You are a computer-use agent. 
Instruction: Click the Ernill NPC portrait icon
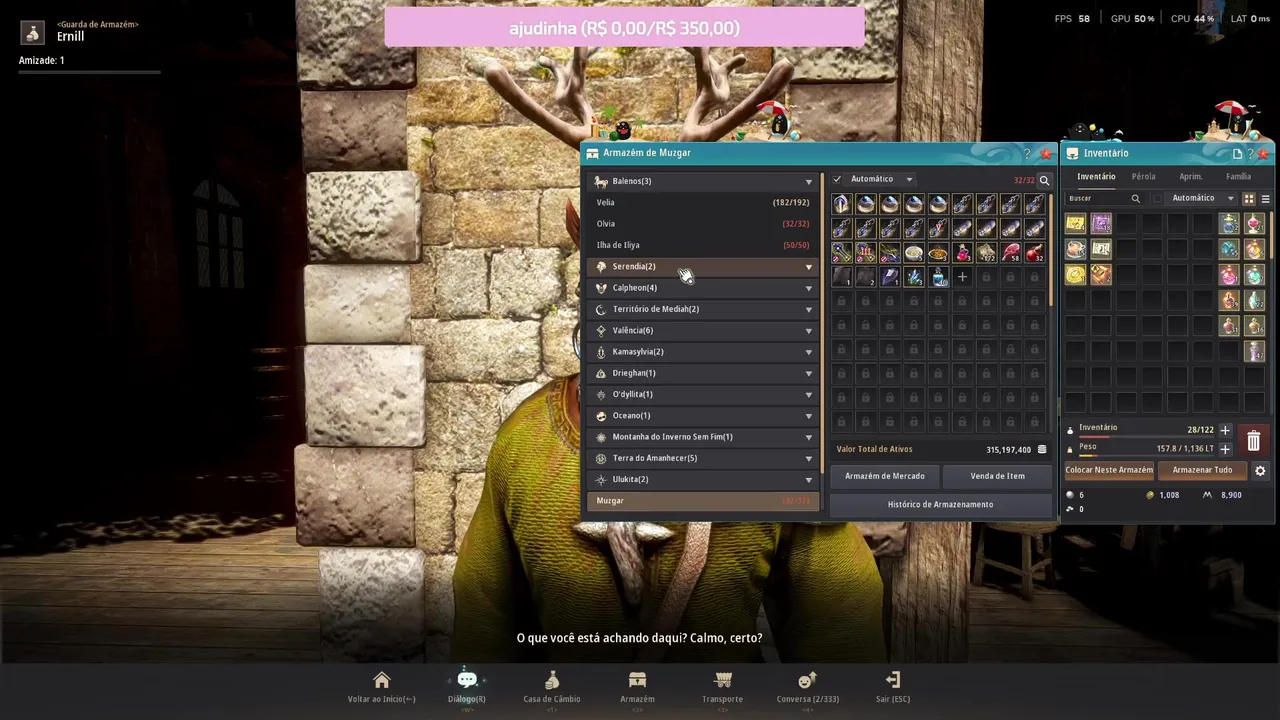point(33,33)
